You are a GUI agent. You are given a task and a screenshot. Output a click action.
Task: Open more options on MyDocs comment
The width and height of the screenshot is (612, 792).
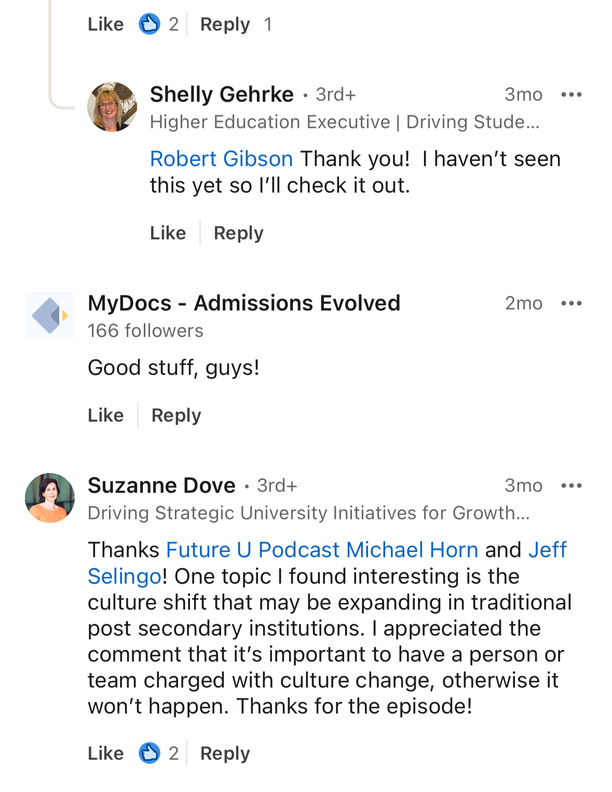click(x=571, y=303)
